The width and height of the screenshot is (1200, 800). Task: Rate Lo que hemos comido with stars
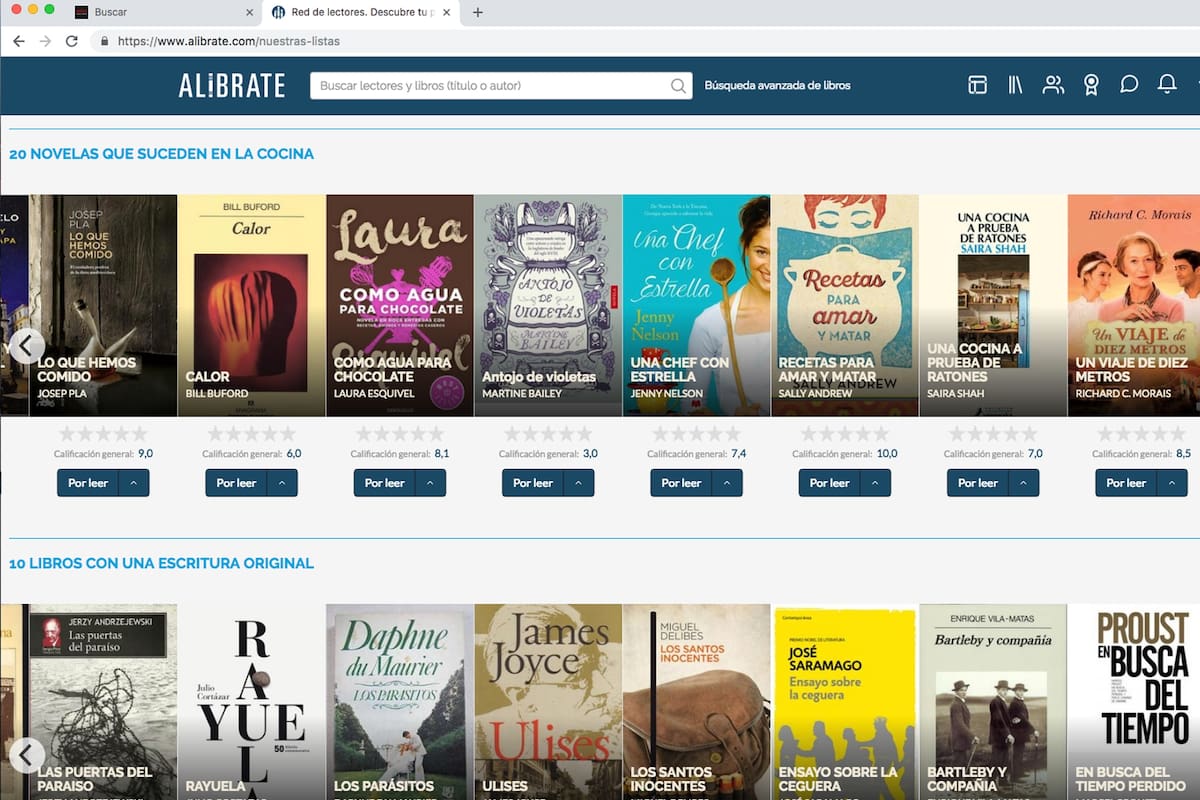coord(103,434)
